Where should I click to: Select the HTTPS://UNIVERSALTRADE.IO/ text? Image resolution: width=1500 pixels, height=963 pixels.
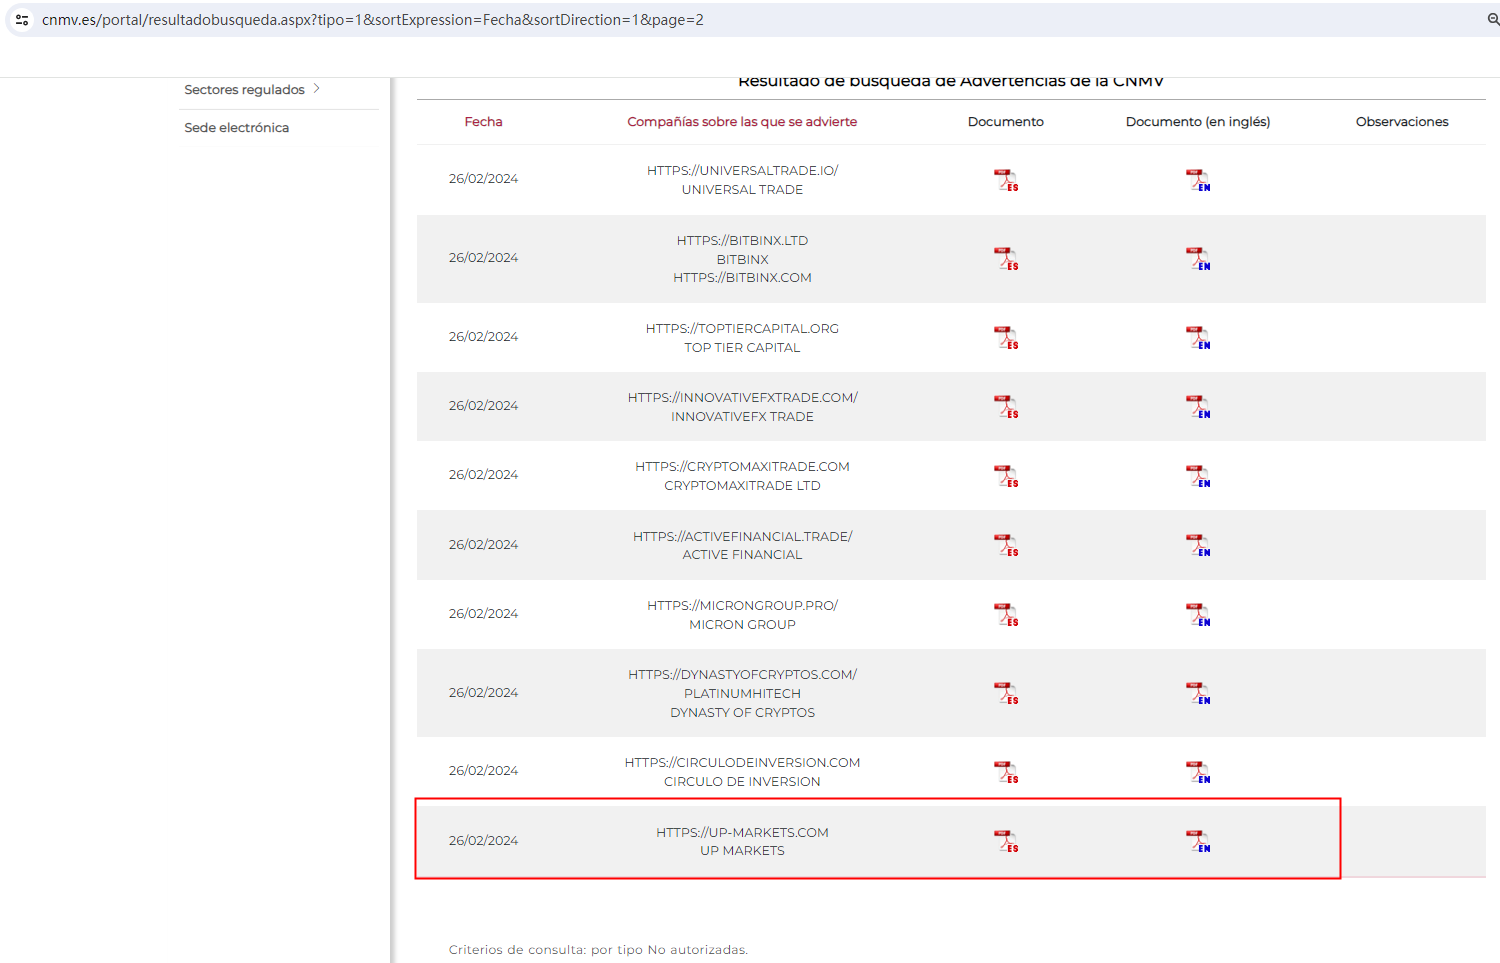point(742,171)
